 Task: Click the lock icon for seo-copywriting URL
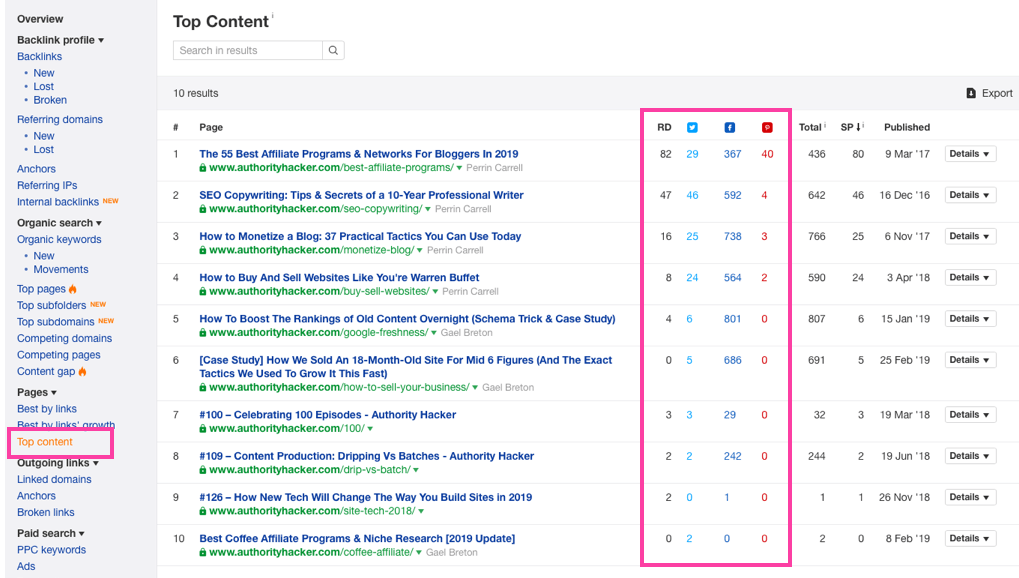pos(203,209)
